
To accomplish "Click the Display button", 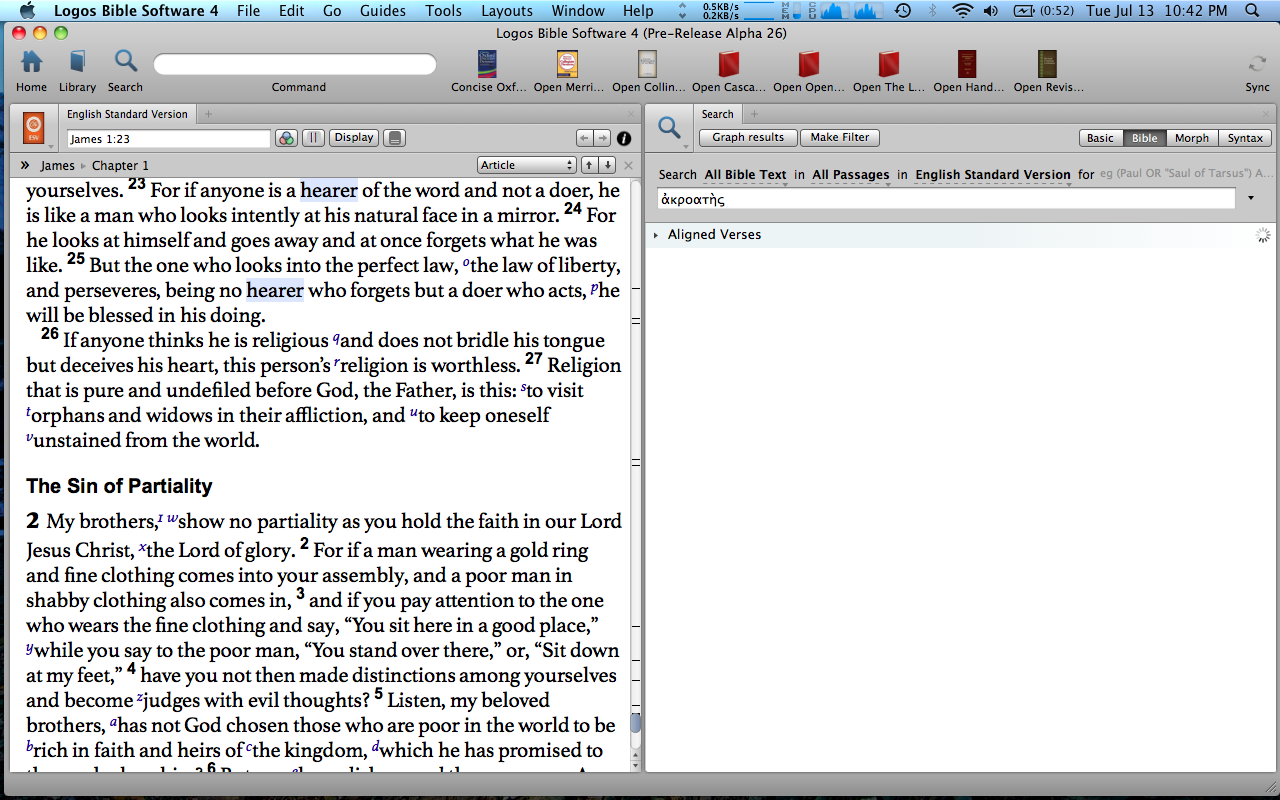I will click(354, 138).
